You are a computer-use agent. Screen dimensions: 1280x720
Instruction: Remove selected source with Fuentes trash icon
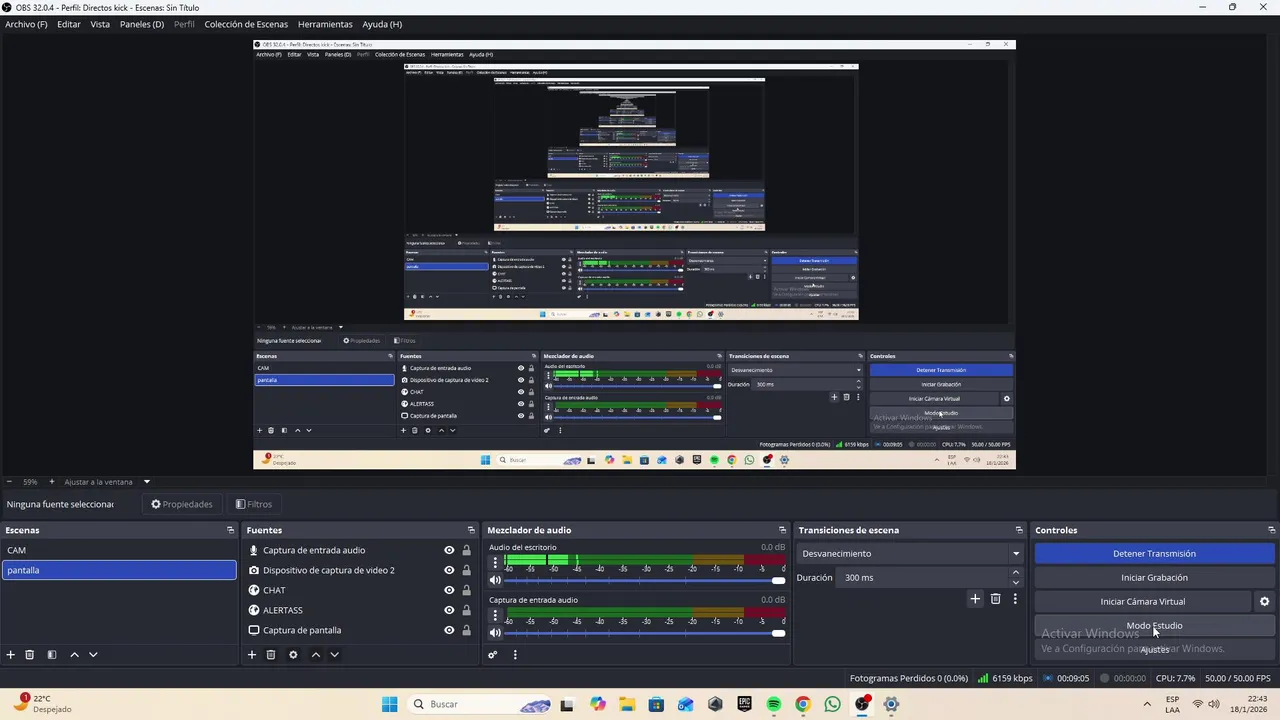271,655
